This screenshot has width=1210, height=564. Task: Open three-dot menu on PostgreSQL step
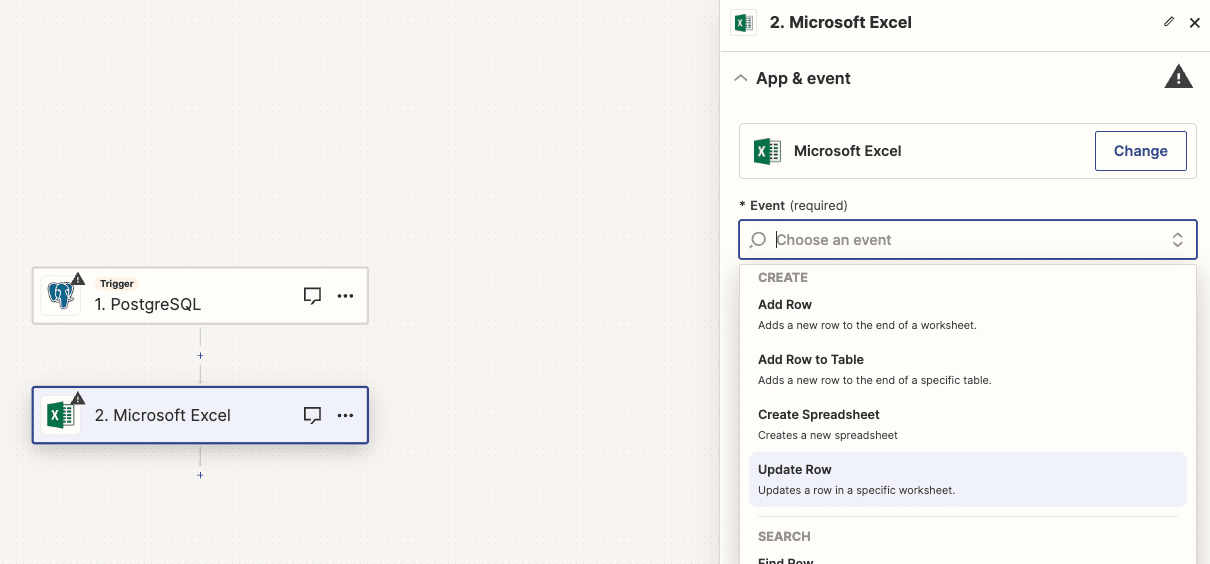click(345, 296)
